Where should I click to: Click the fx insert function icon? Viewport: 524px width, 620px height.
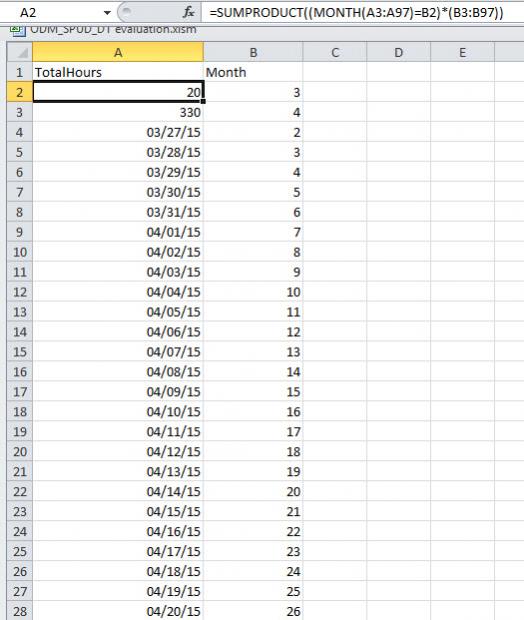pos(189,13)
